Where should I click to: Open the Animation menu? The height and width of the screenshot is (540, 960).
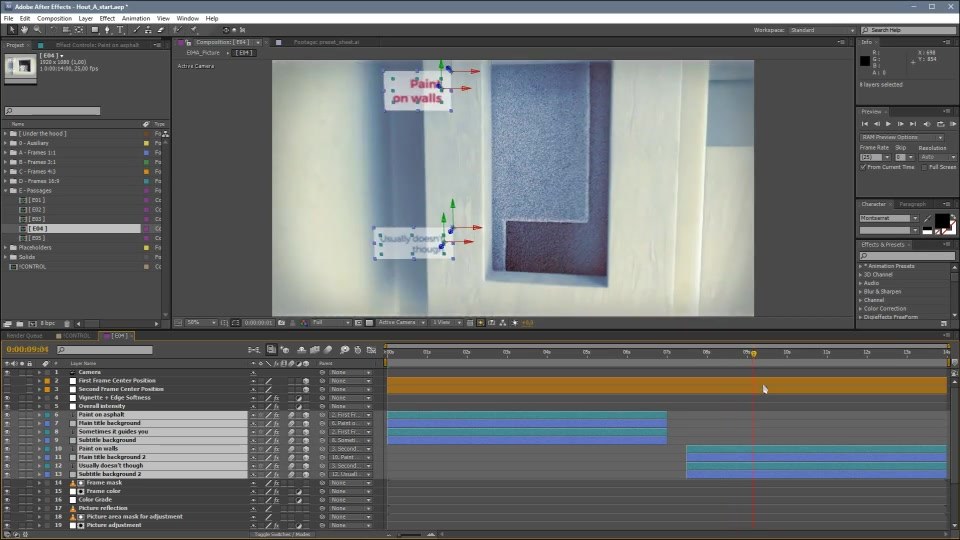(136, 18)
